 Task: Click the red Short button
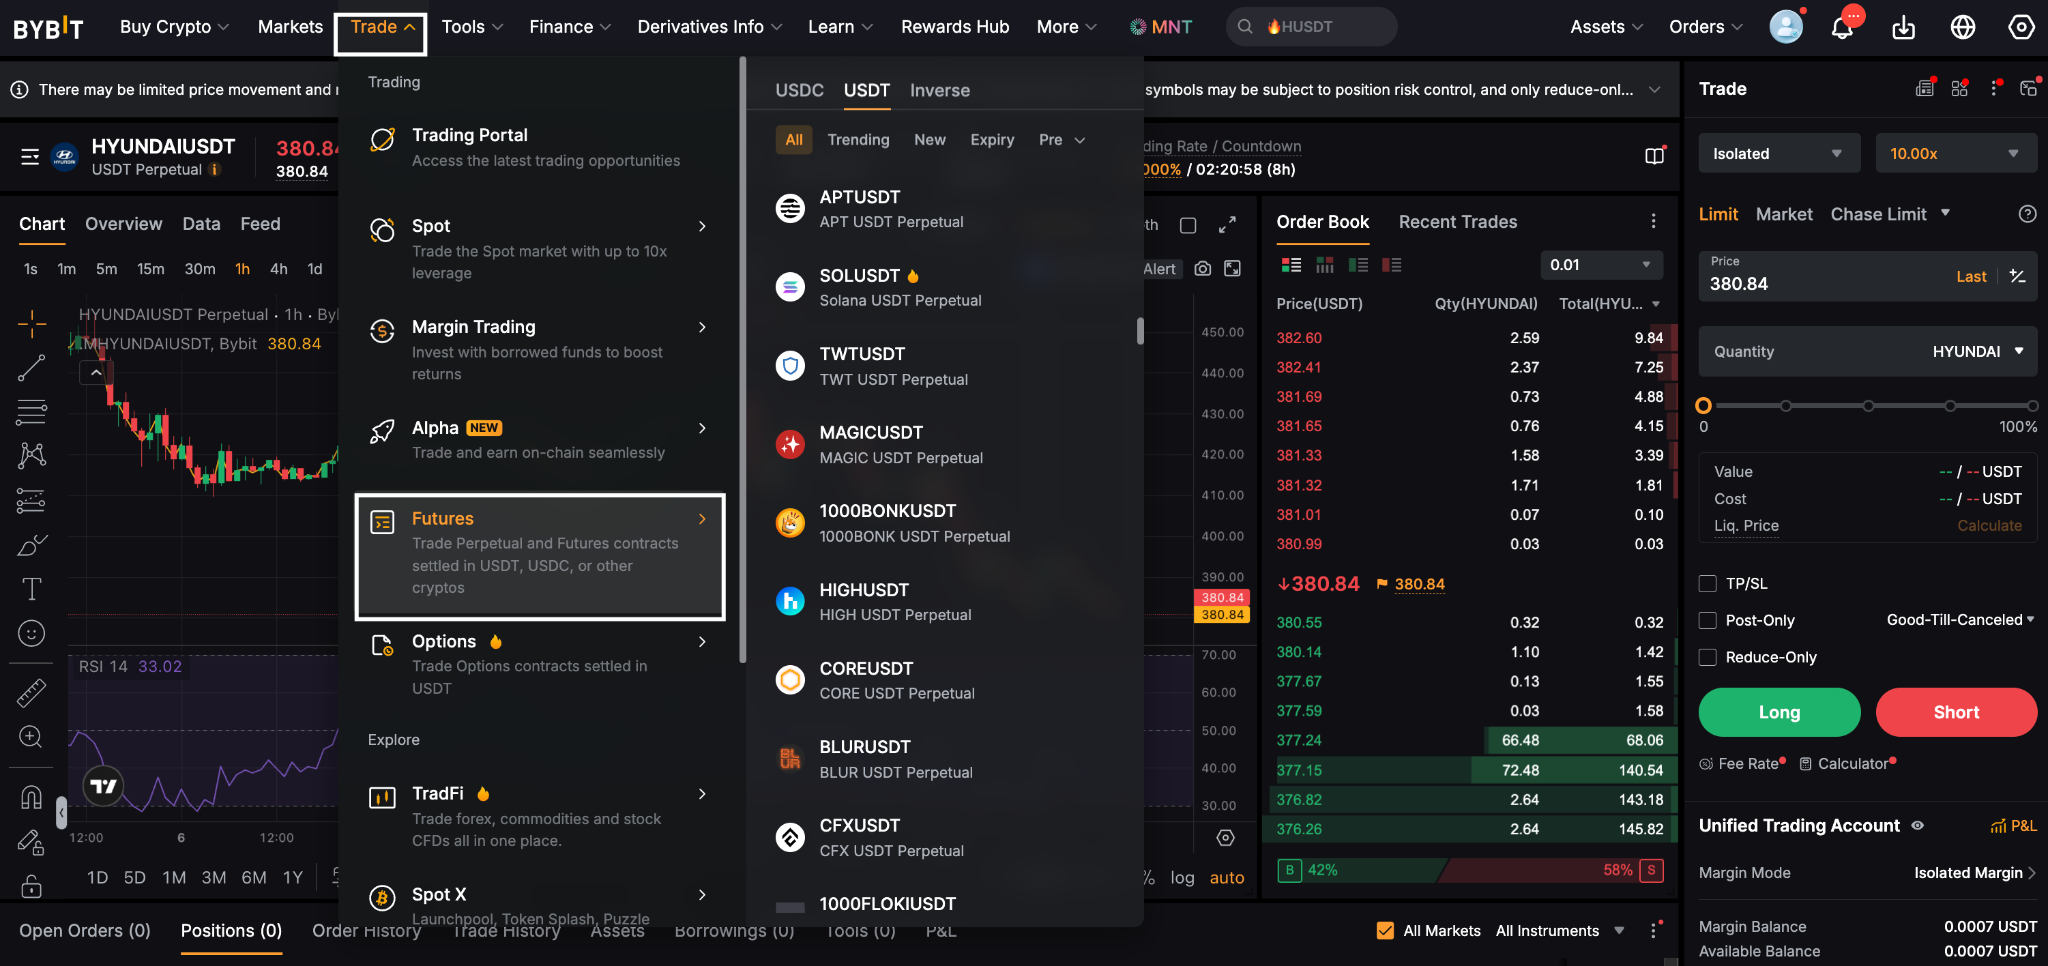(x=1956, y=712)
